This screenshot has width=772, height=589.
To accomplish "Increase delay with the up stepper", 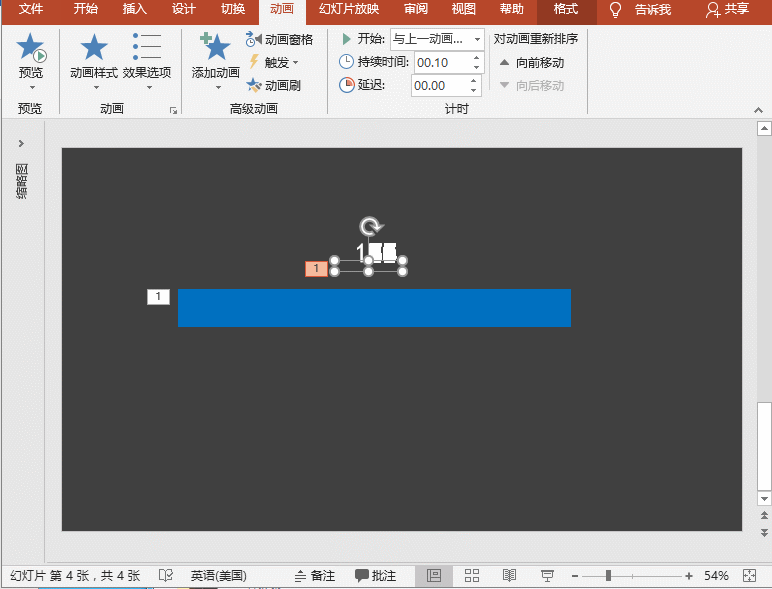I will (x=473, y=81).
